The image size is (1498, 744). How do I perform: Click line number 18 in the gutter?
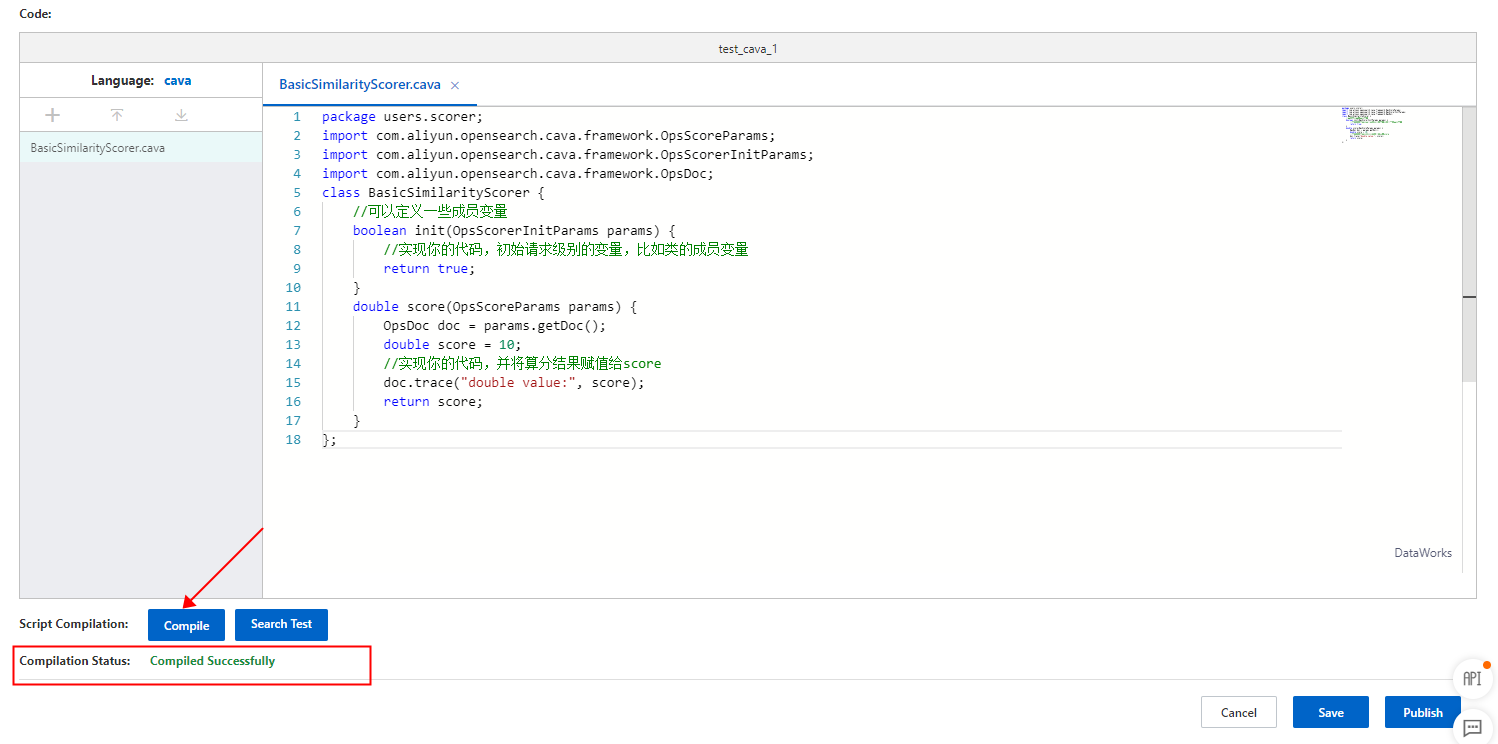(293, 440)
